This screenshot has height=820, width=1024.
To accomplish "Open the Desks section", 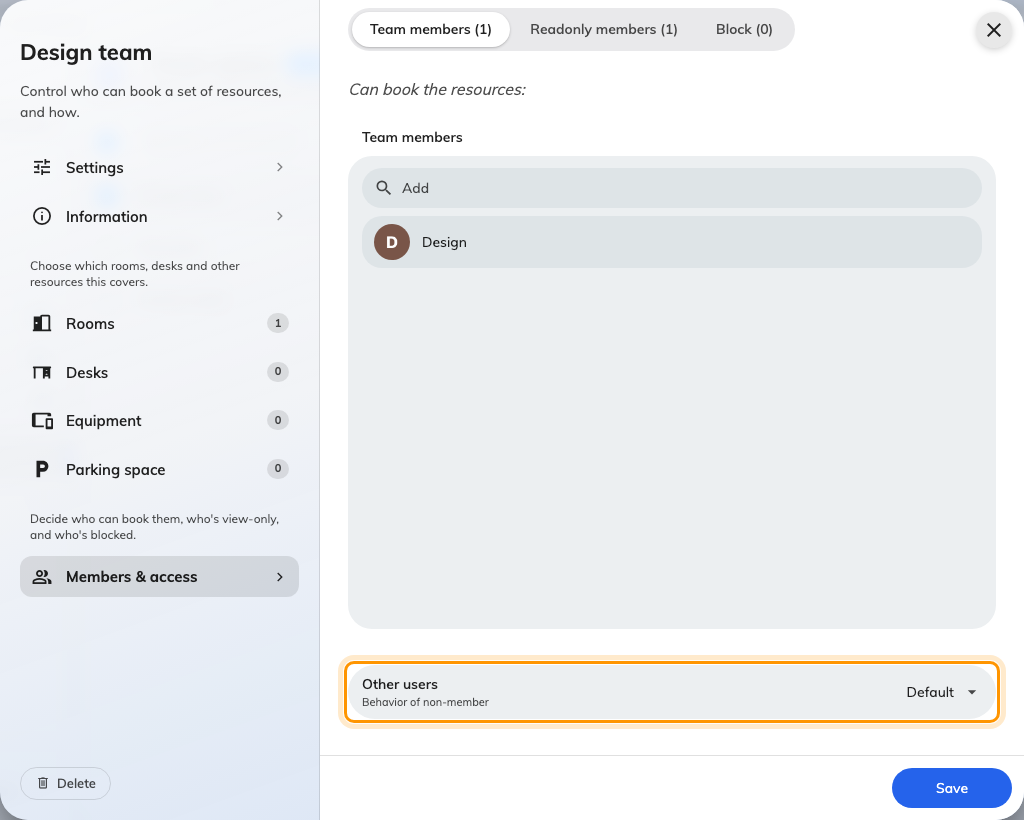I will tap(159, 372).
